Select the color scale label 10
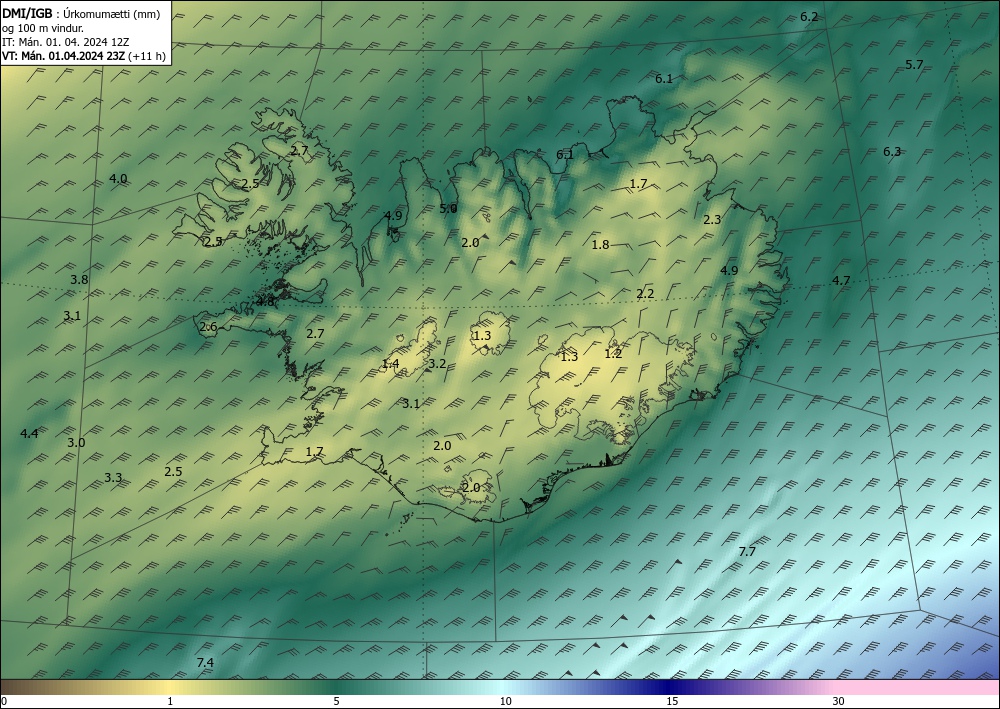This screenshot has height=709, width=1000. pyautogui.click(x=505, y=701)
